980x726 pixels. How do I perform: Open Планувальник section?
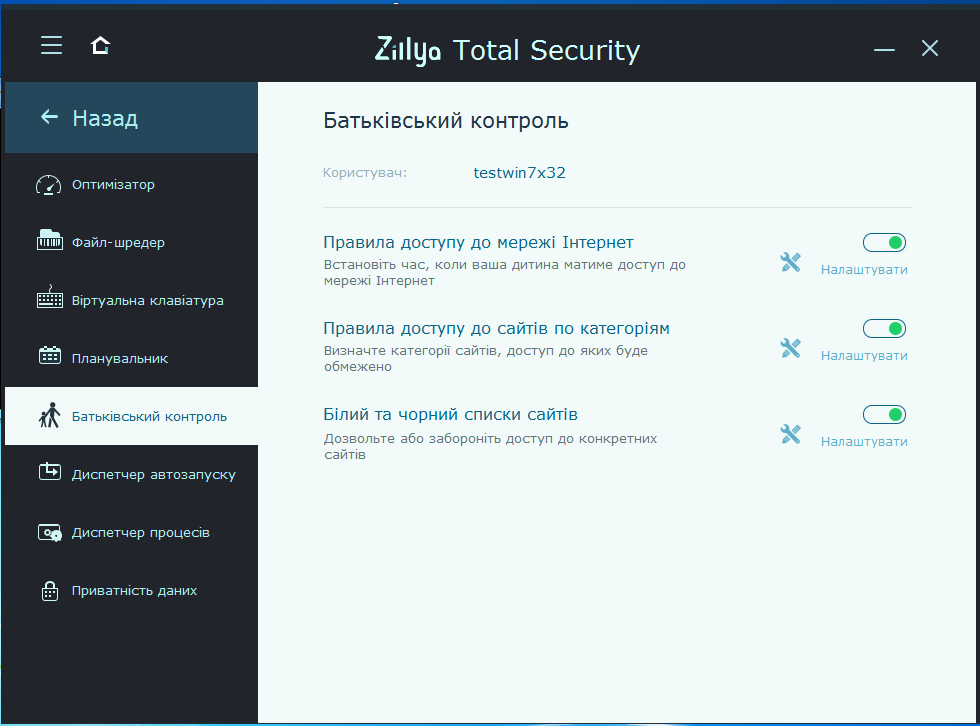(x=131, y=359)
